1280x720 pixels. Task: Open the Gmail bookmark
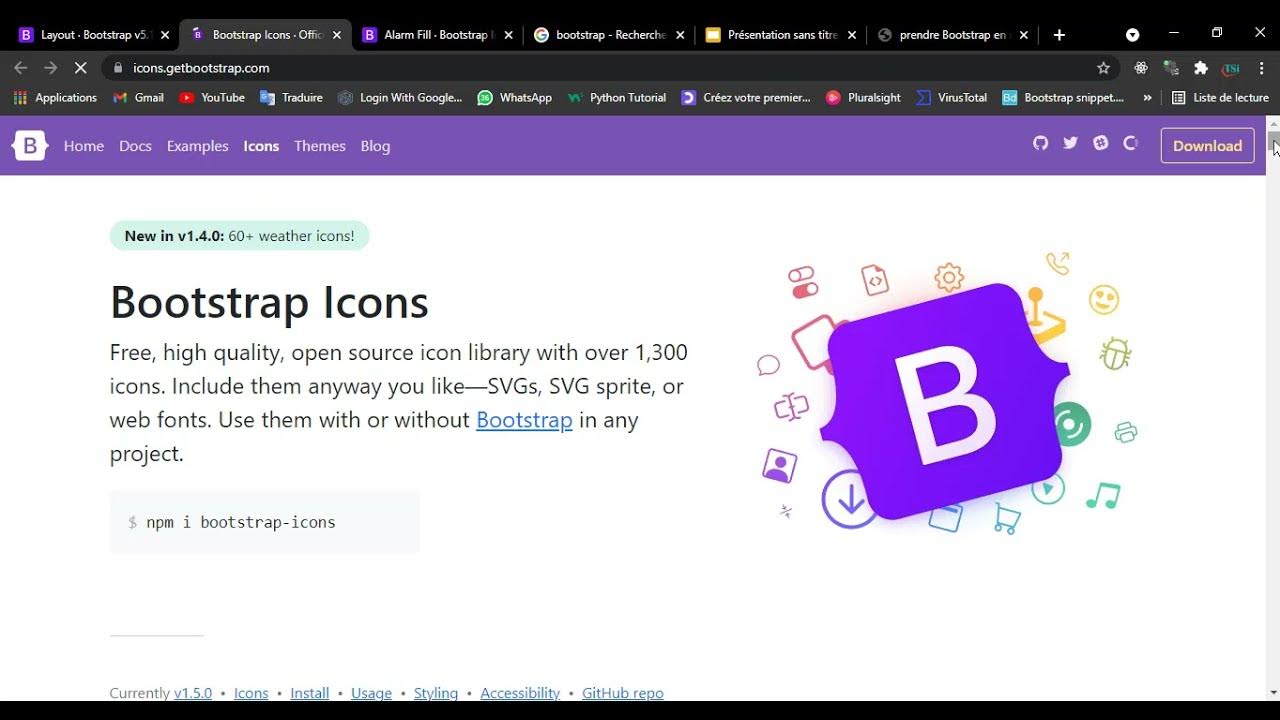click(138, 98)
